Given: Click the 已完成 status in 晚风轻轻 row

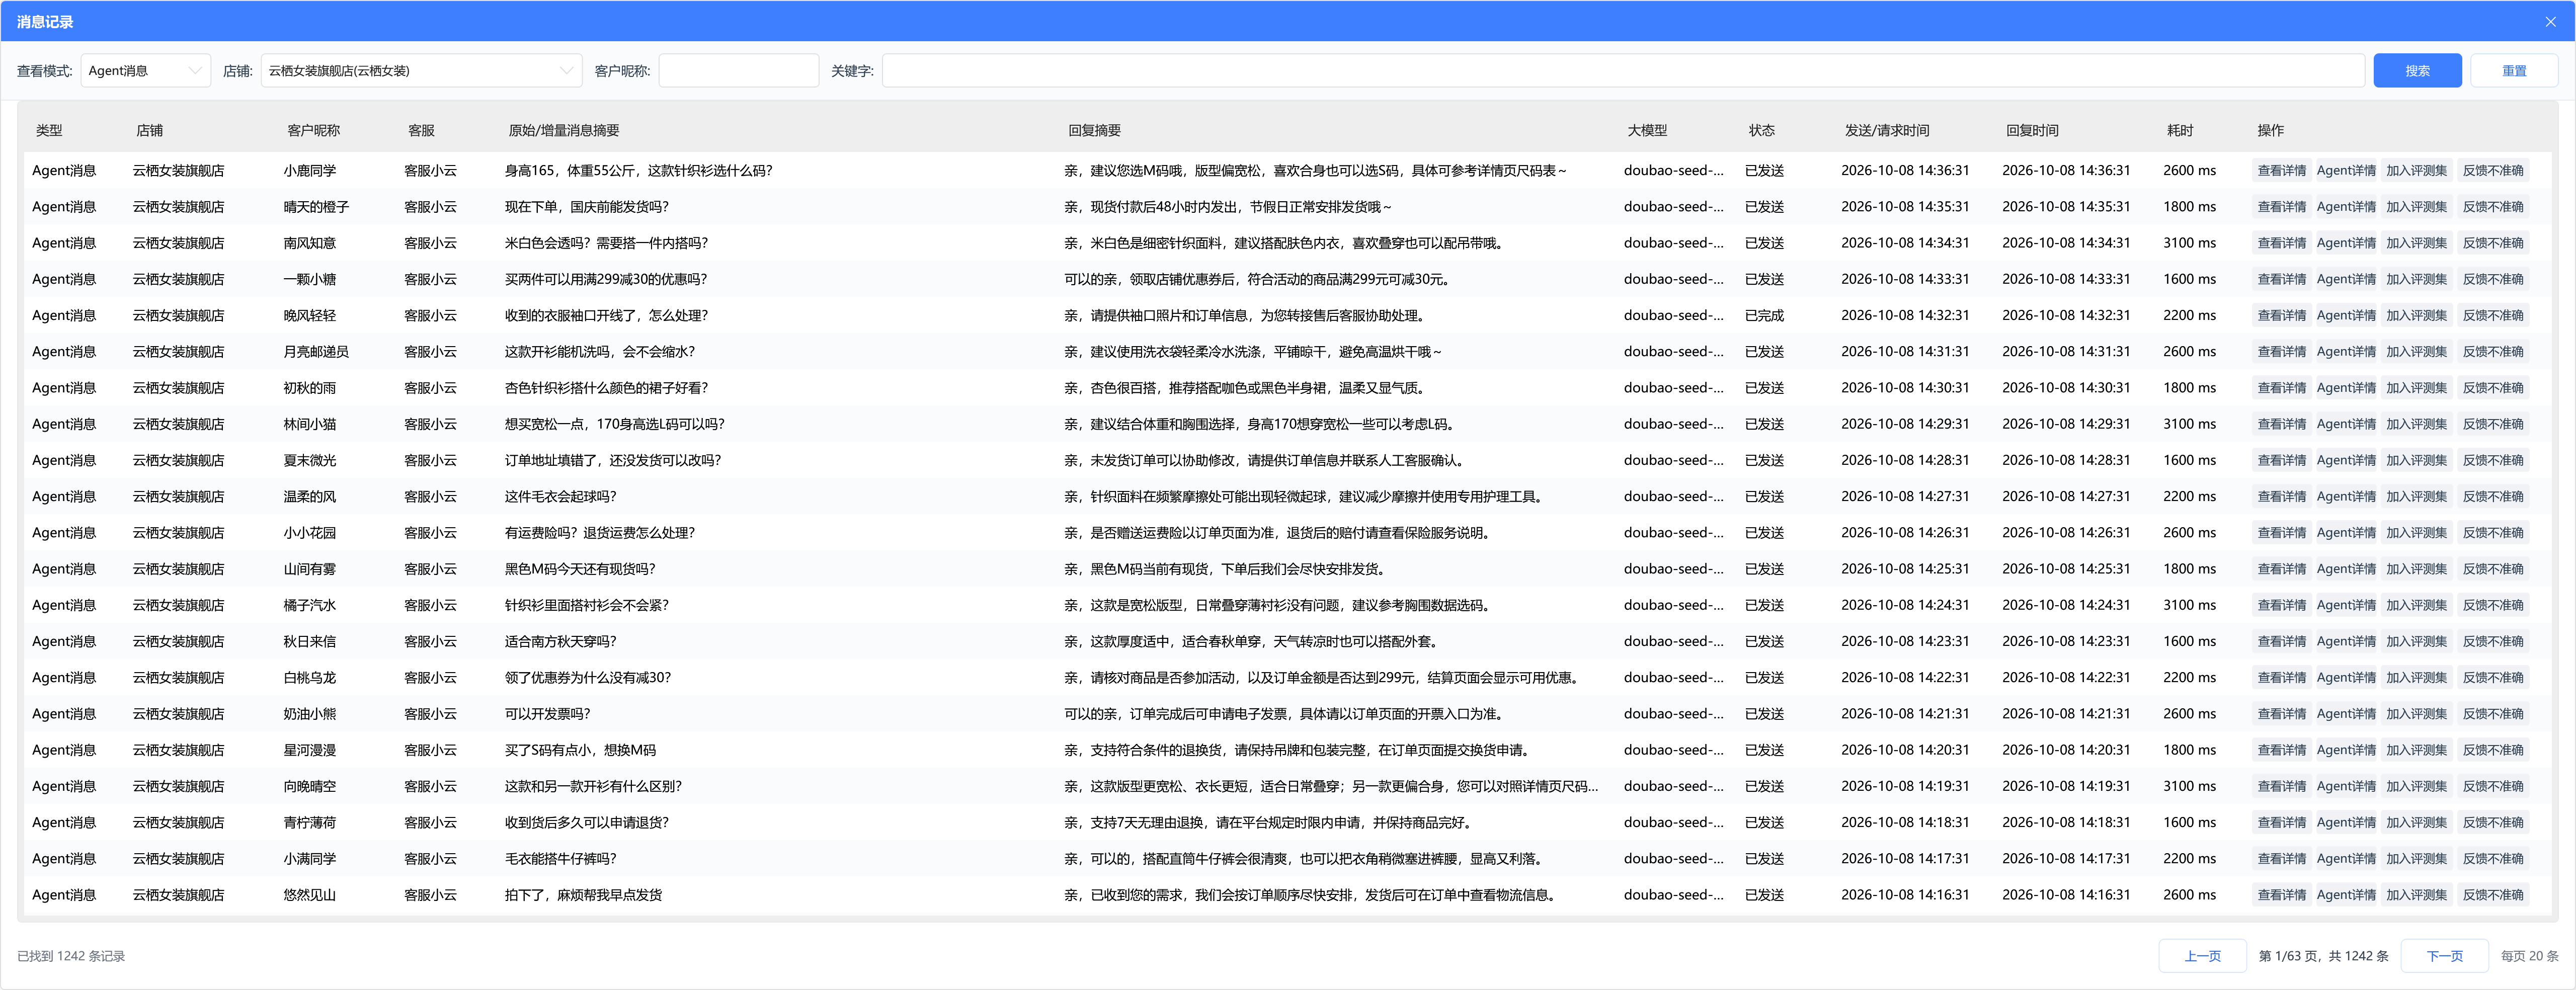Looking at the screenshot, I should click(x=1764, y=316).
